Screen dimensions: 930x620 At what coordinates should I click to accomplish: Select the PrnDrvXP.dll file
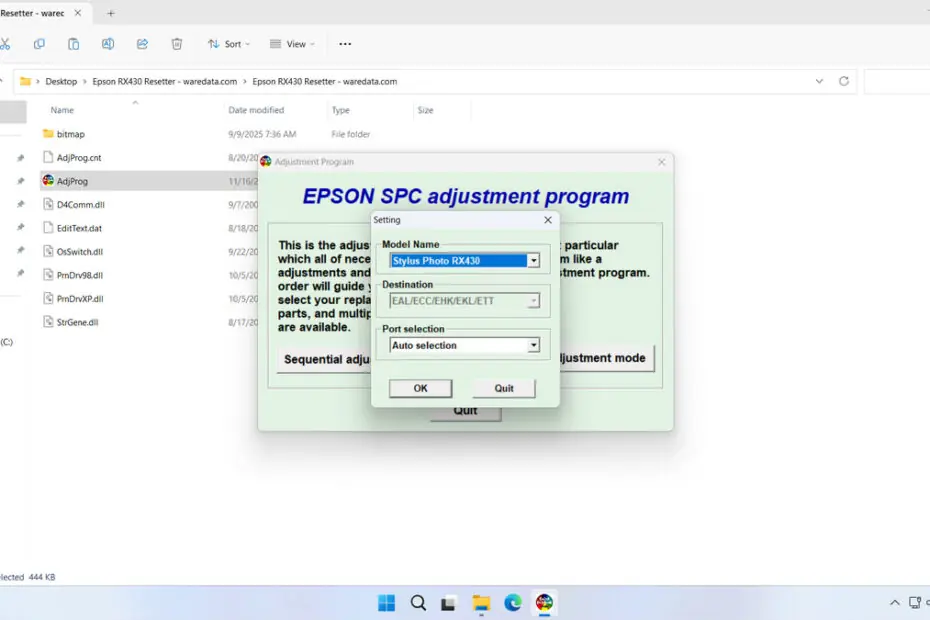click(79, 298)
